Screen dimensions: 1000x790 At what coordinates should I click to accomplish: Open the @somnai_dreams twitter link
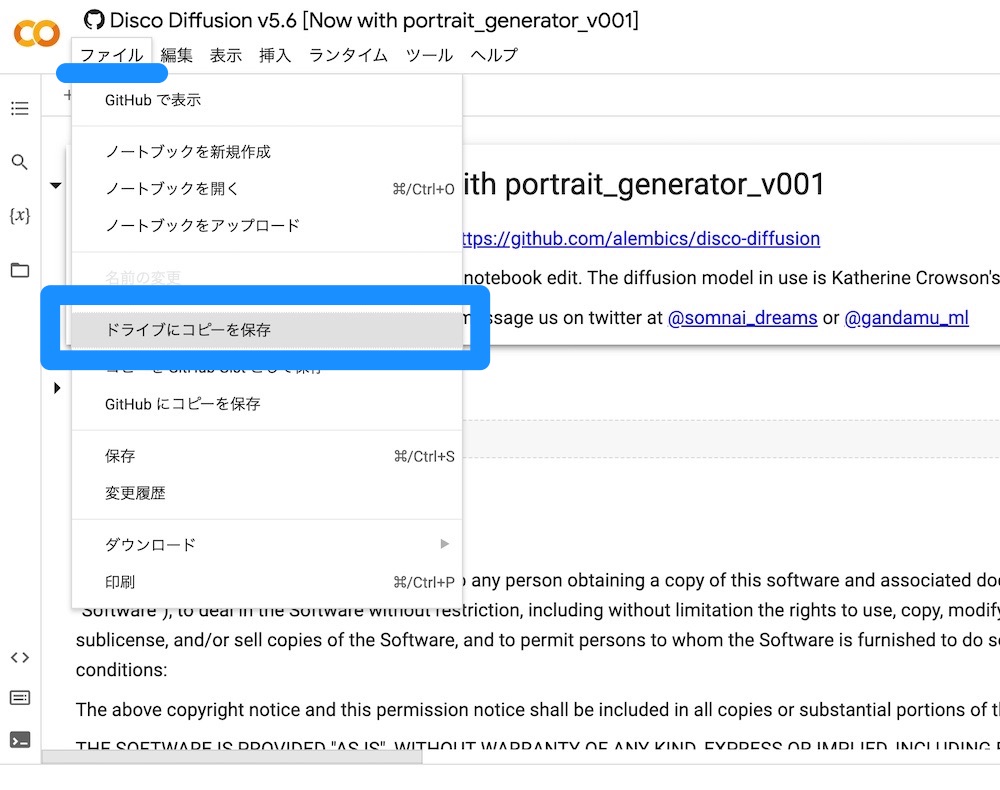click(742, 318)
